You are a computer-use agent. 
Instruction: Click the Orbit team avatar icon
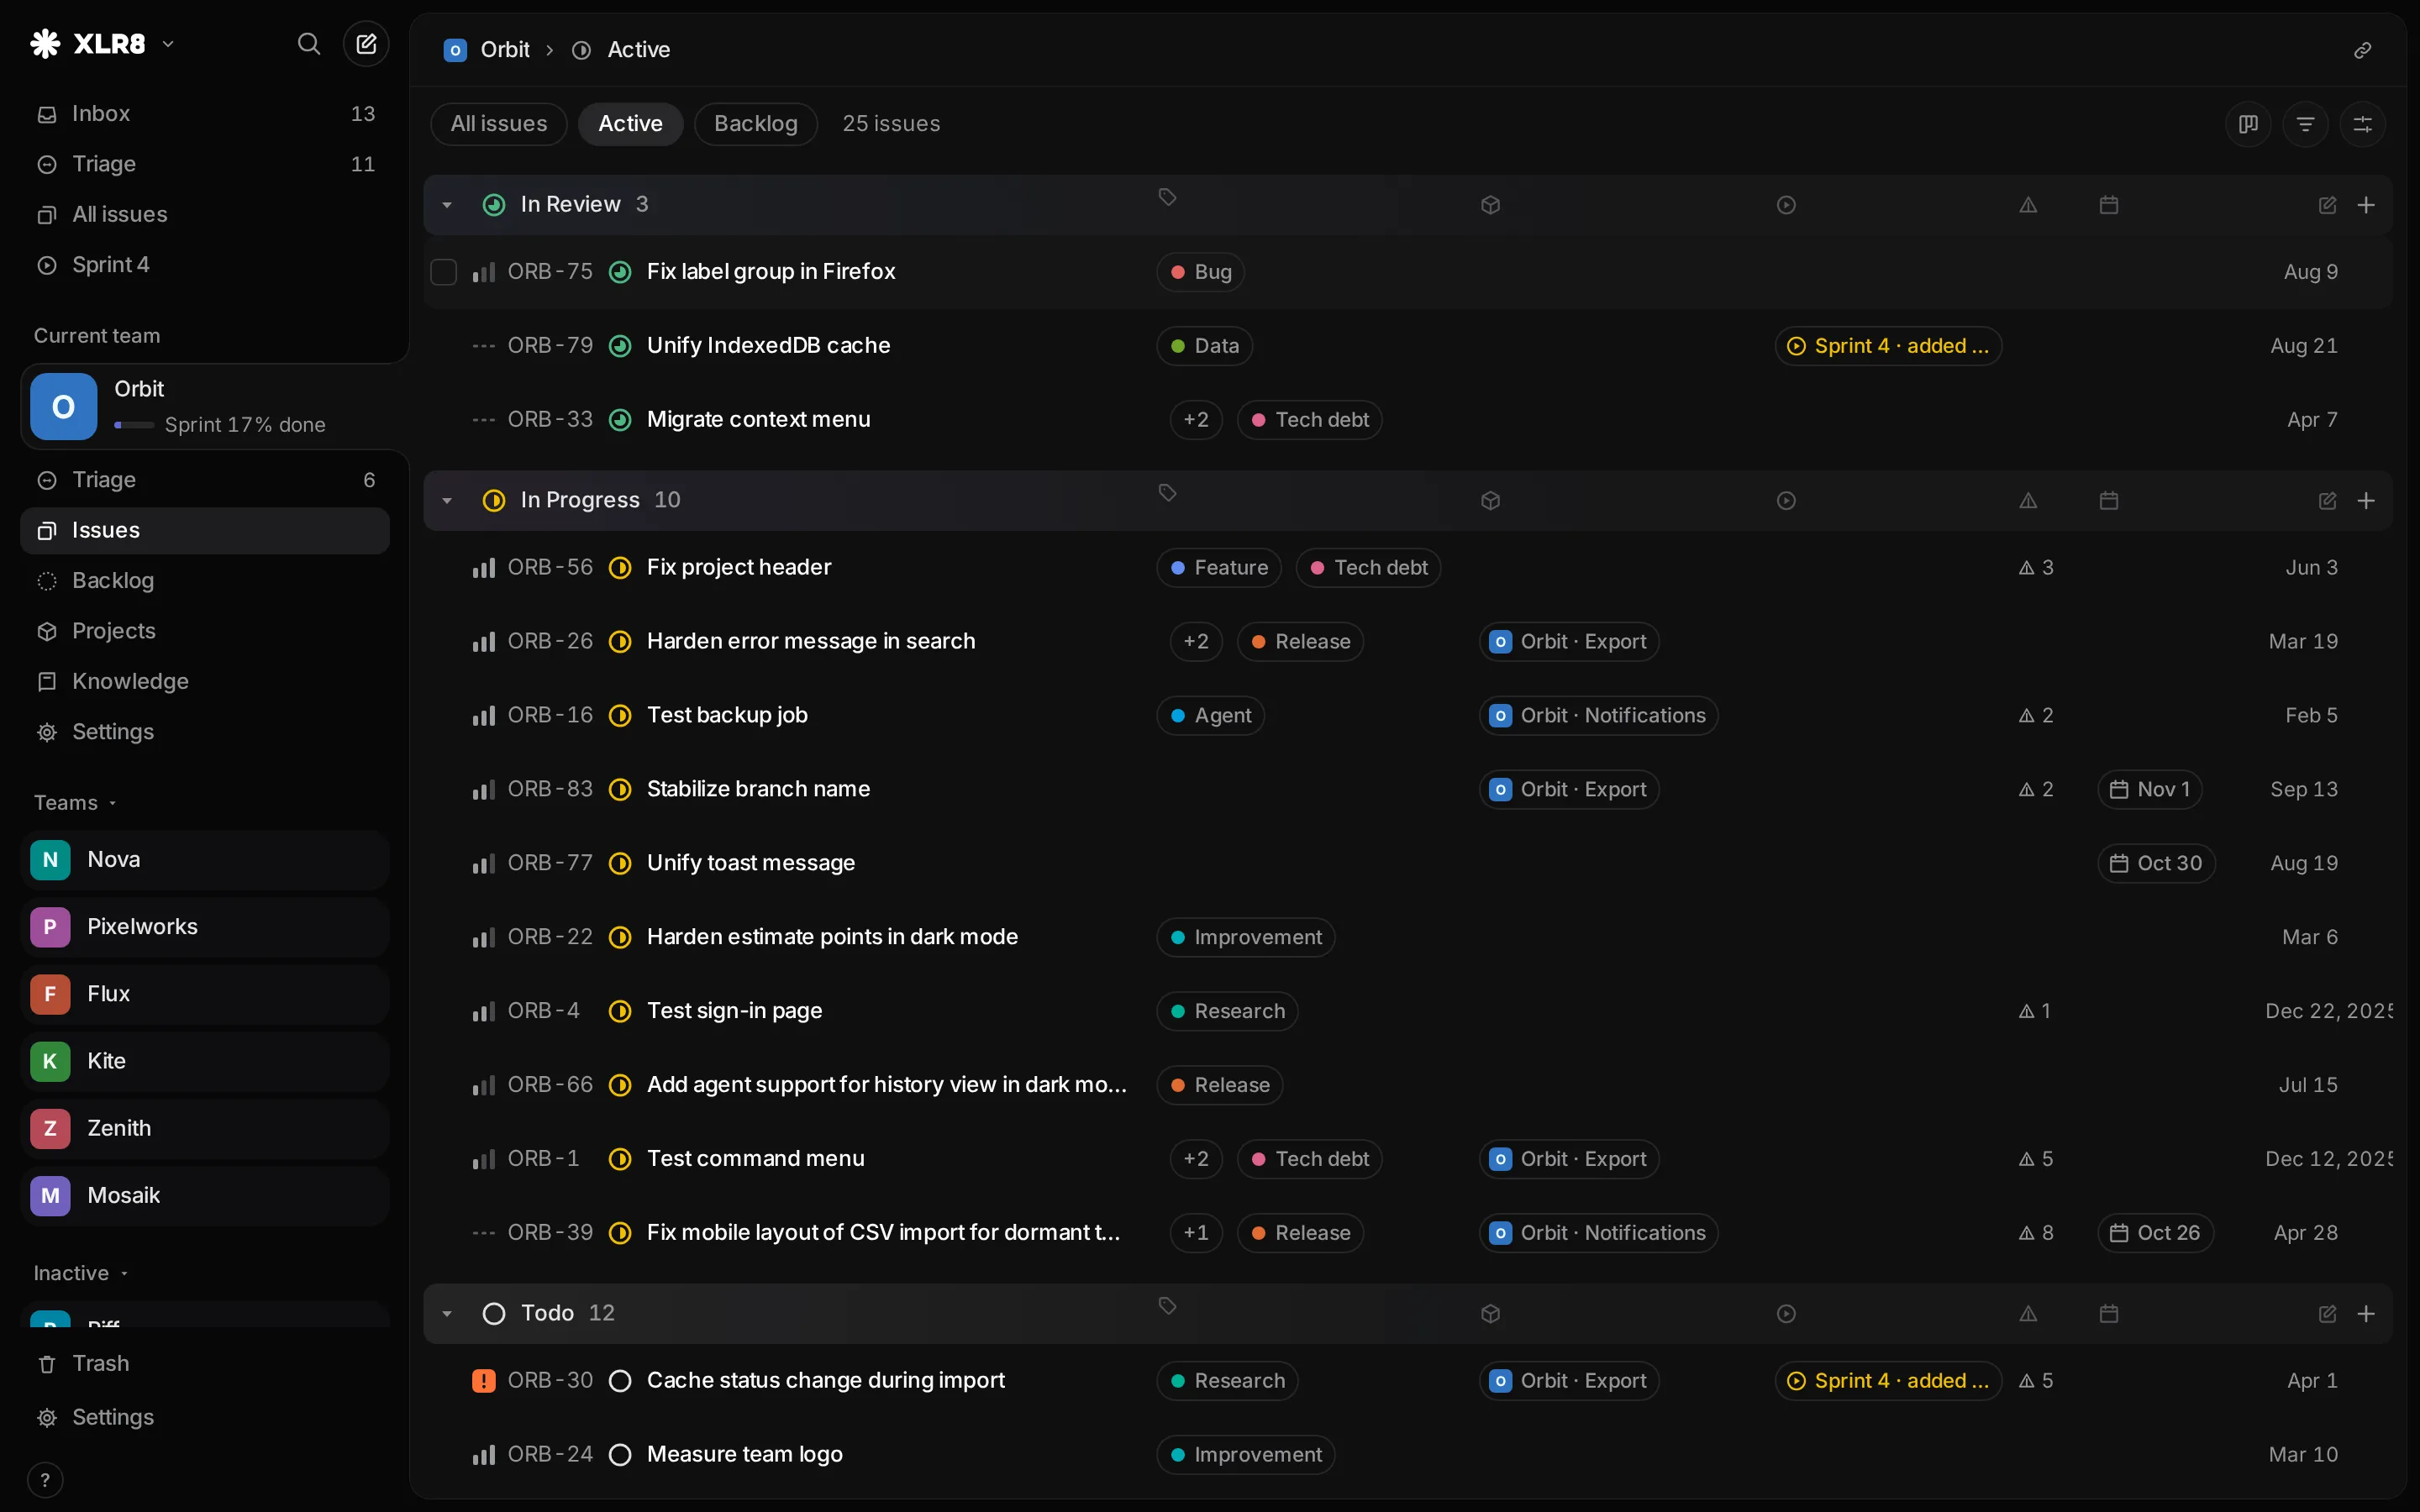pyautogui.click(x=63, y=407)
